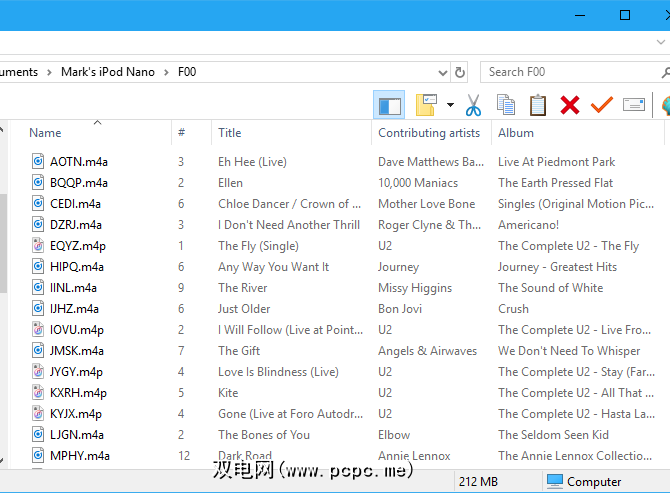Image resolution: width=670 pixels, height=493 pixels.
Task: Click the orange checkmark Properties icon
Action: coord(602,105)
